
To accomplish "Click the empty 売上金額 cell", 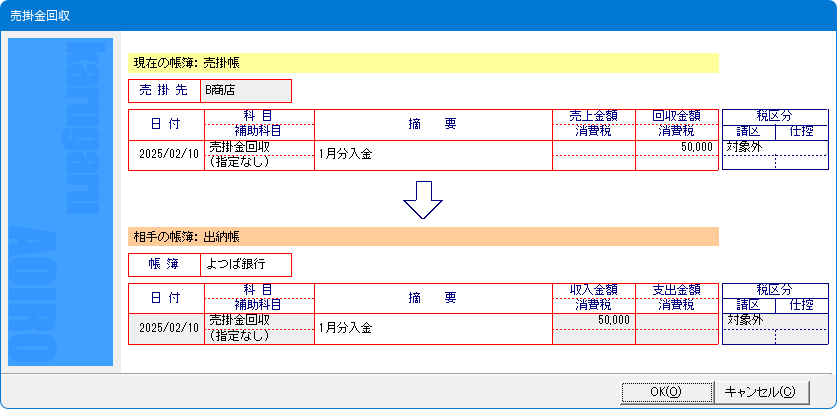I will coord(593,147).
